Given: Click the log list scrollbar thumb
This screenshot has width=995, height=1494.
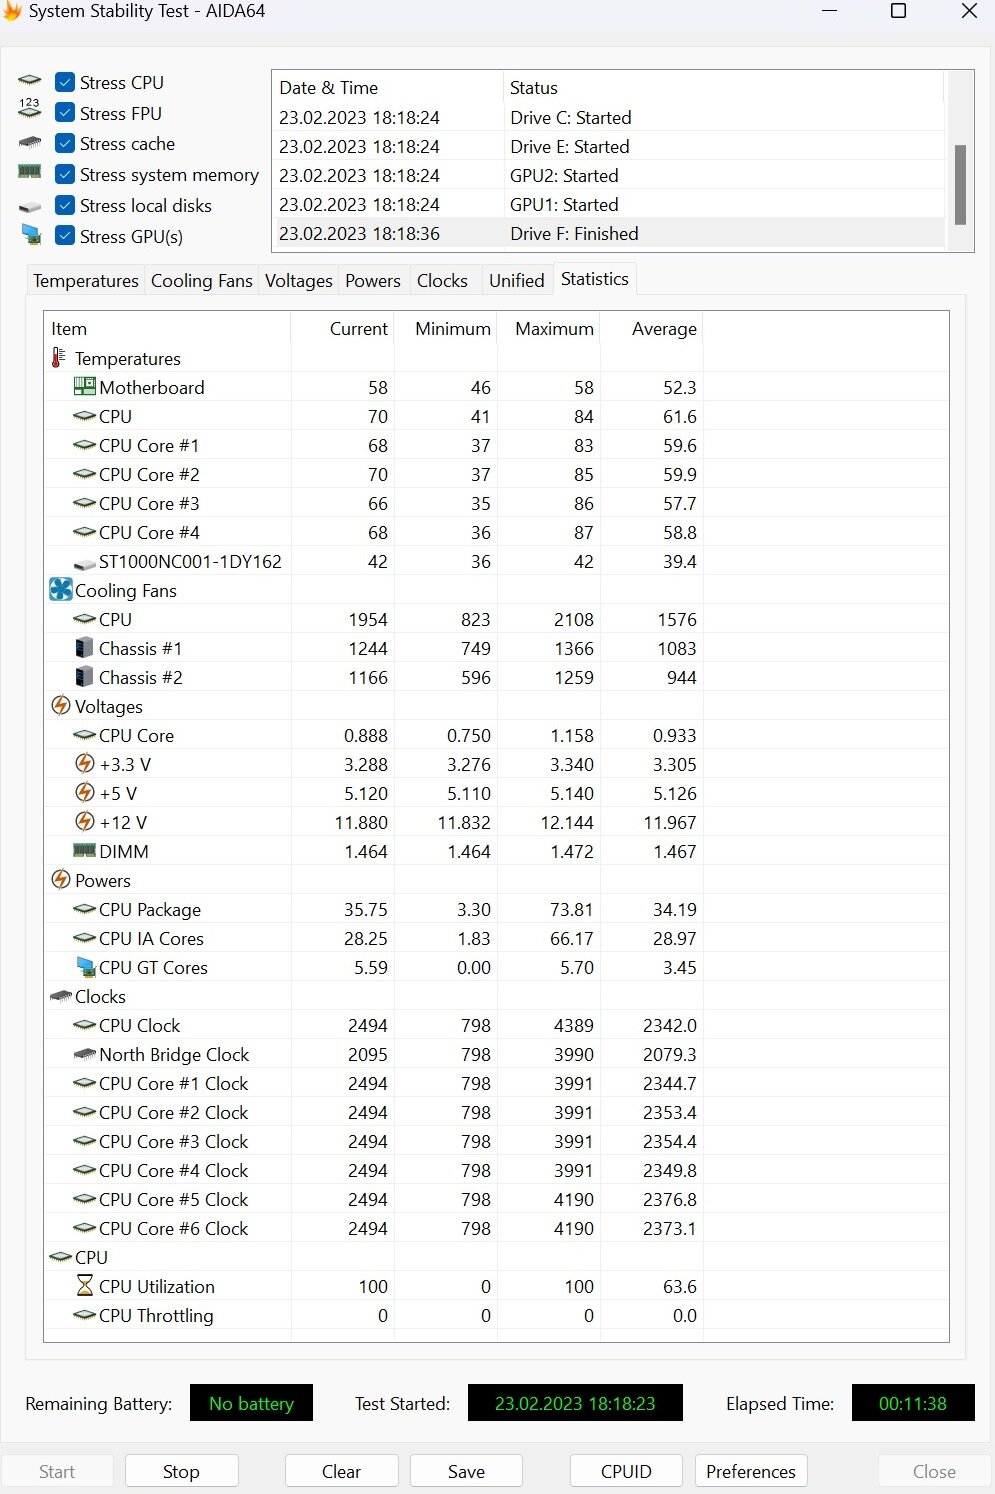Looking at the screenshot, I should [x=960, y=185].
